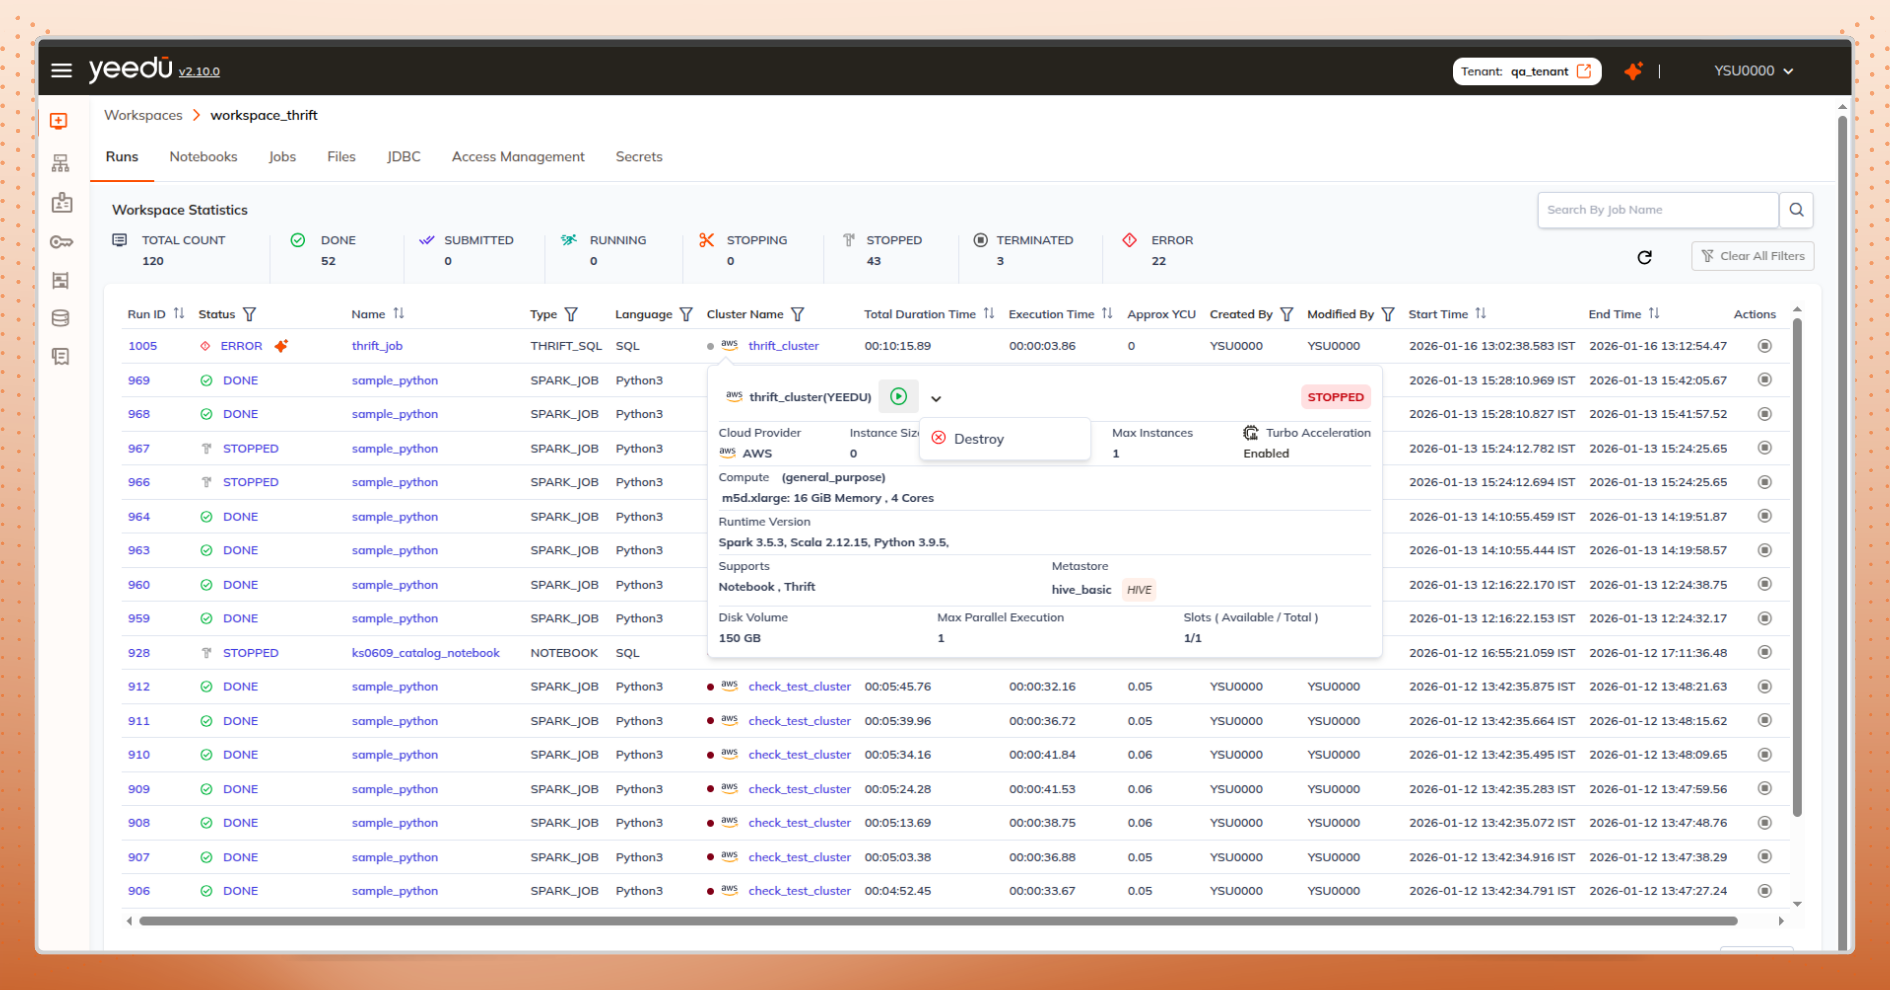Expand the thrift_cluster details chevron
1890x990 pixels.
(x=937, y=398)
